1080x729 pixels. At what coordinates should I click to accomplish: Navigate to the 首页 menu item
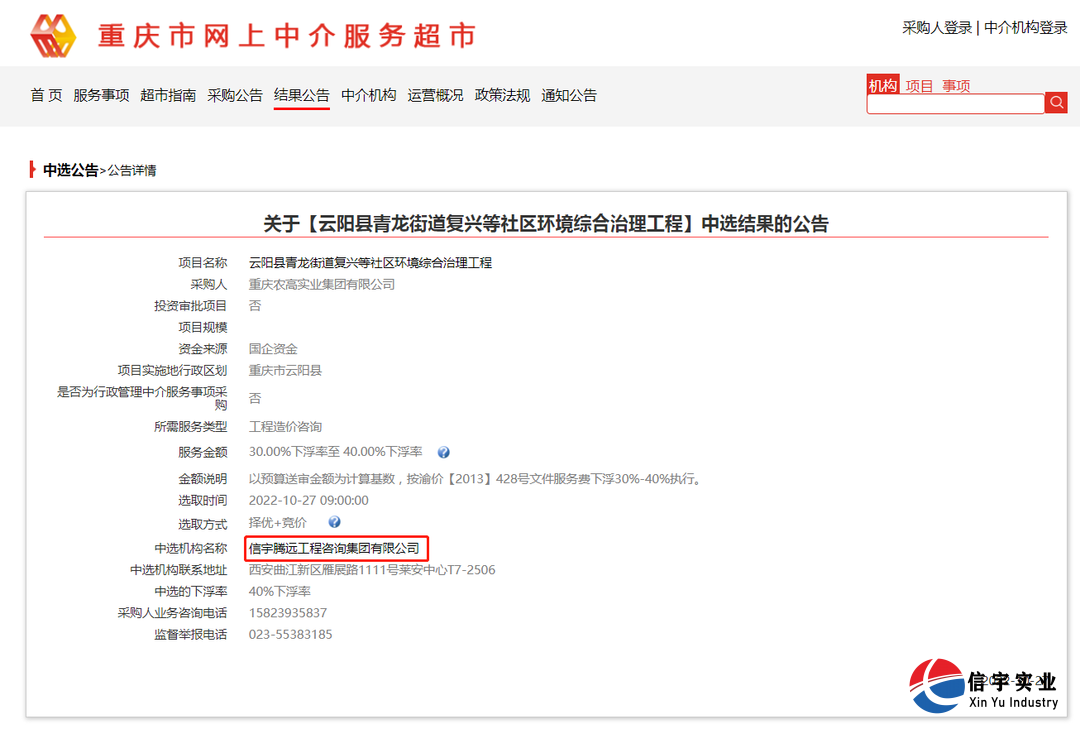[x=45, y=95]
